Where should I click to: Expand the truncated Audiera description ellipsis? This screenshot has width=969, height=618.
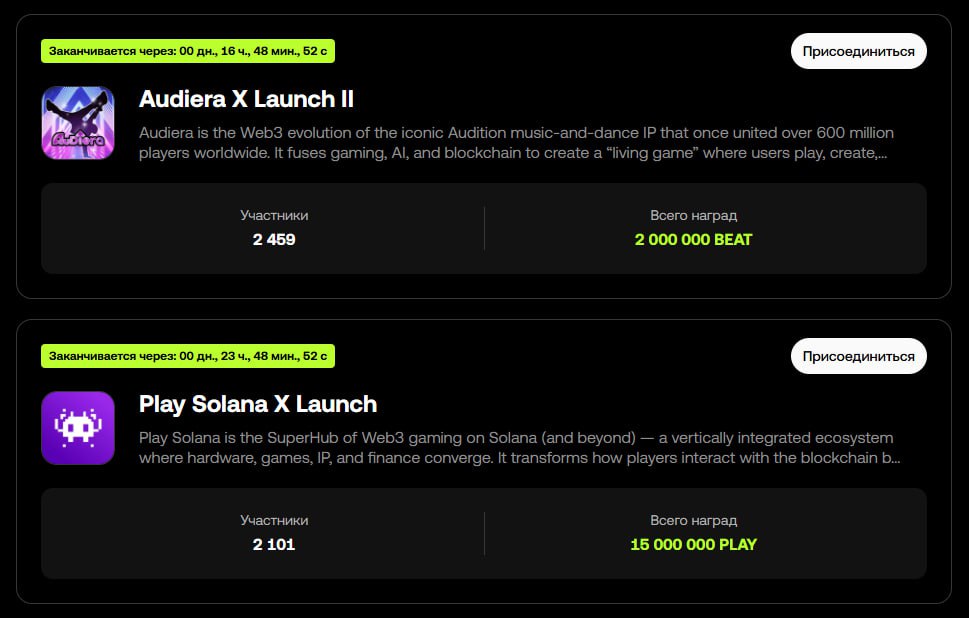pos(882,155)
